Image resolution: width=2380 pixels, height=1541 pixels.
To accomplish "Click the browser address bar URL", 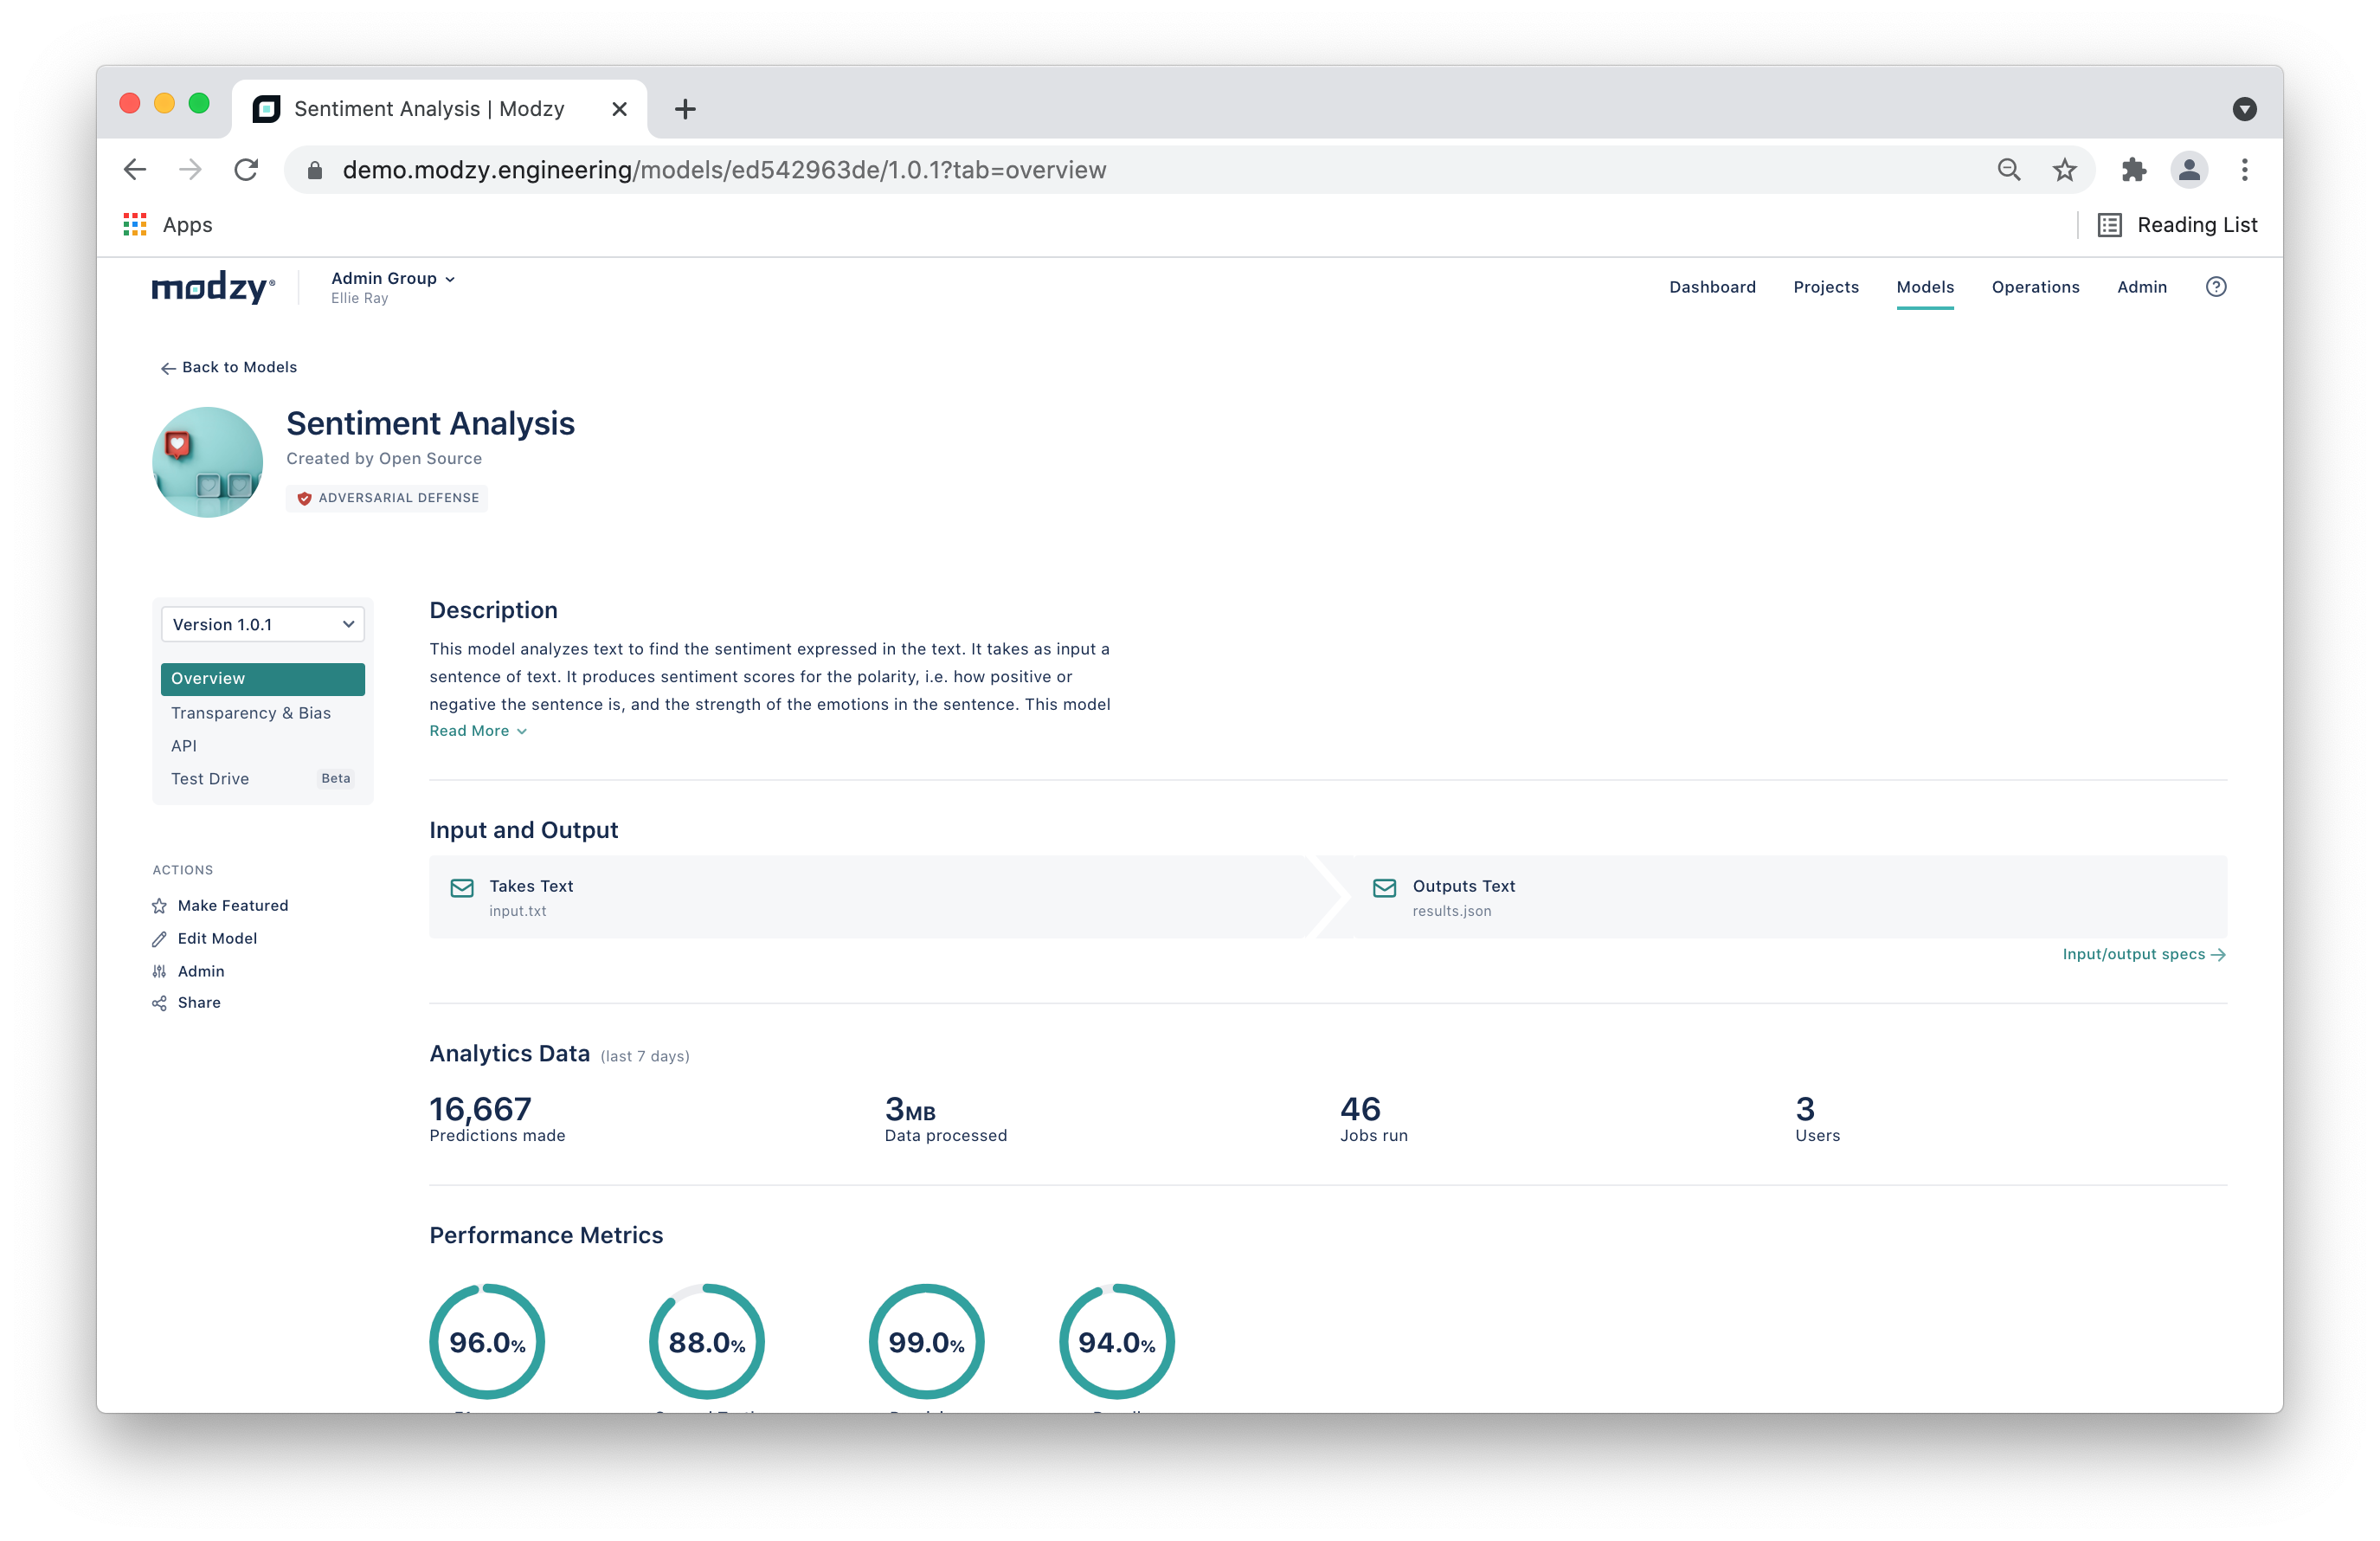I will (x=724, y=170).
